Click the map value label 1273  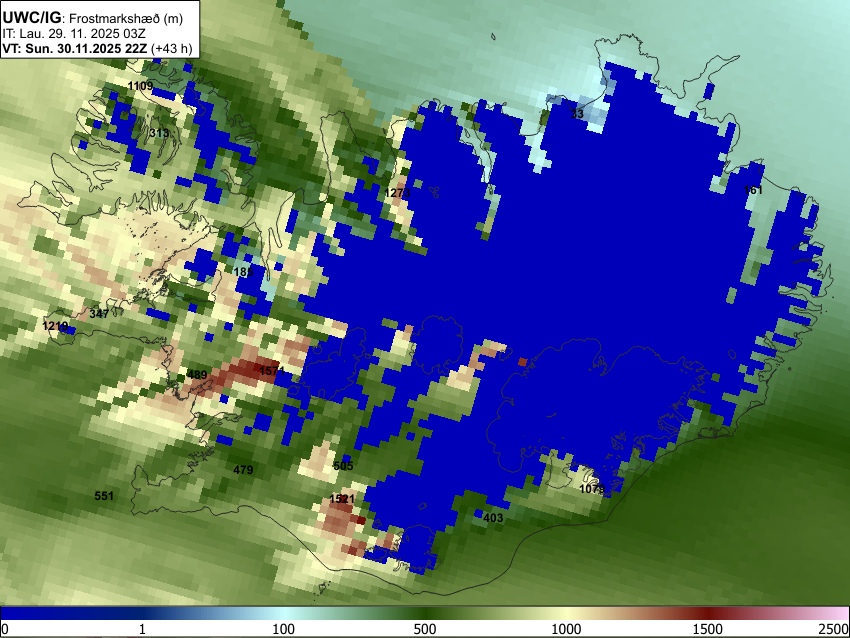[397, 193]
